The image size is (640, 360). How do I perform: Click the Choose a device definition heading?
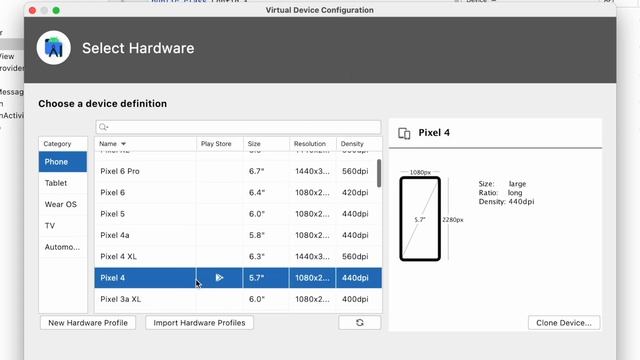pos(102,104)
